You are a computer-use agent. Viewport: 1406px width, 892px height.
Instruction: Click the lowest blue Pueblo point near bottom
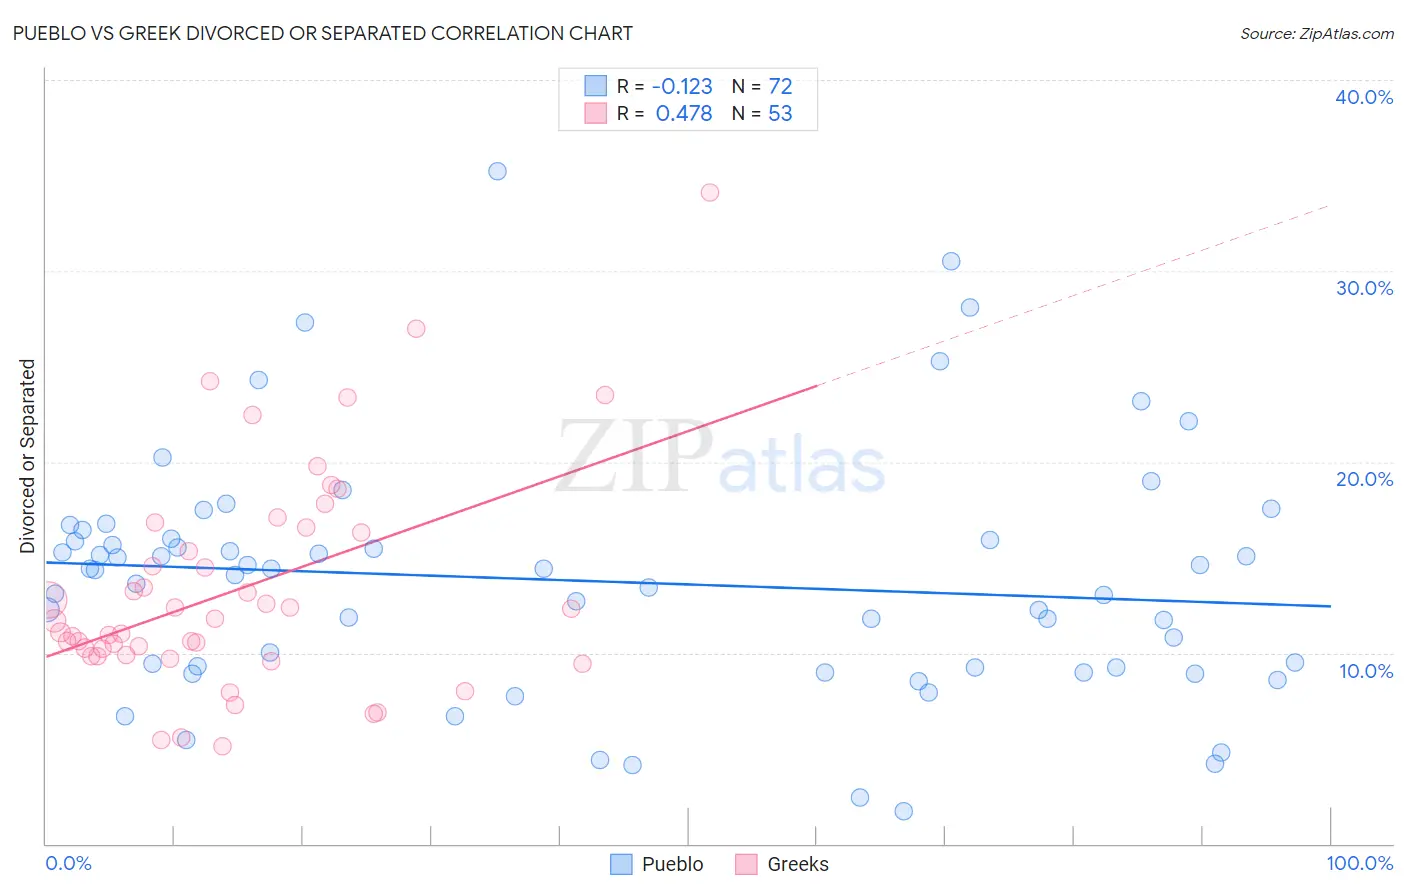(x=904, y=811)
